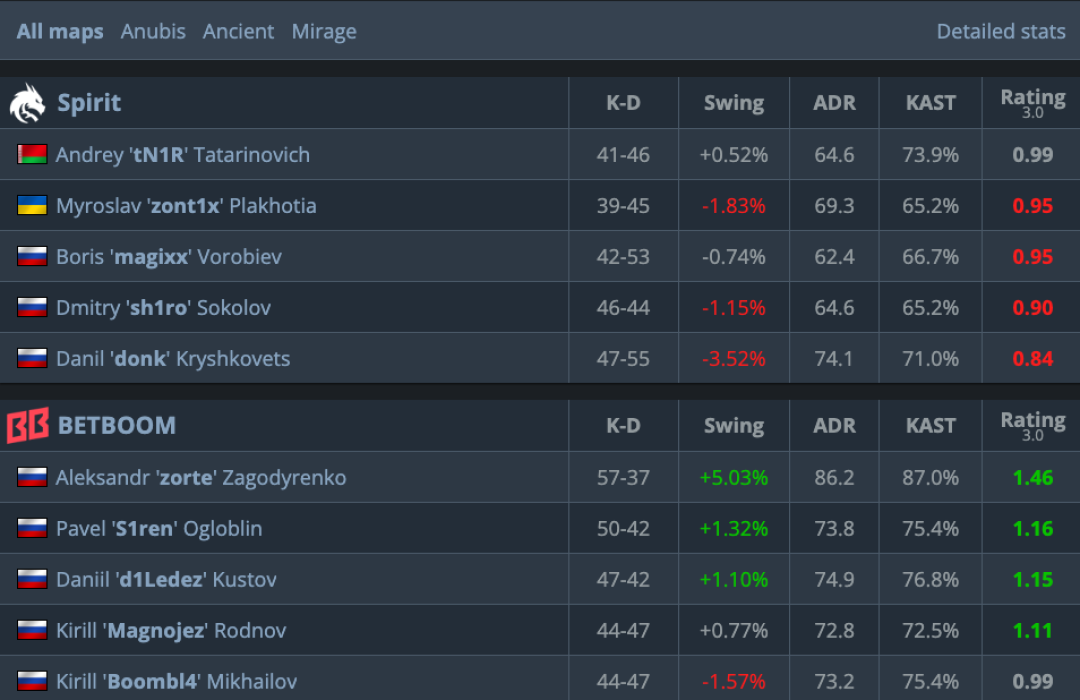Screen dimensions: 1080x700
Task: Open Aleksandr 'zorte' Zagodyrenko player profile
Action: [x=201, y=477]
